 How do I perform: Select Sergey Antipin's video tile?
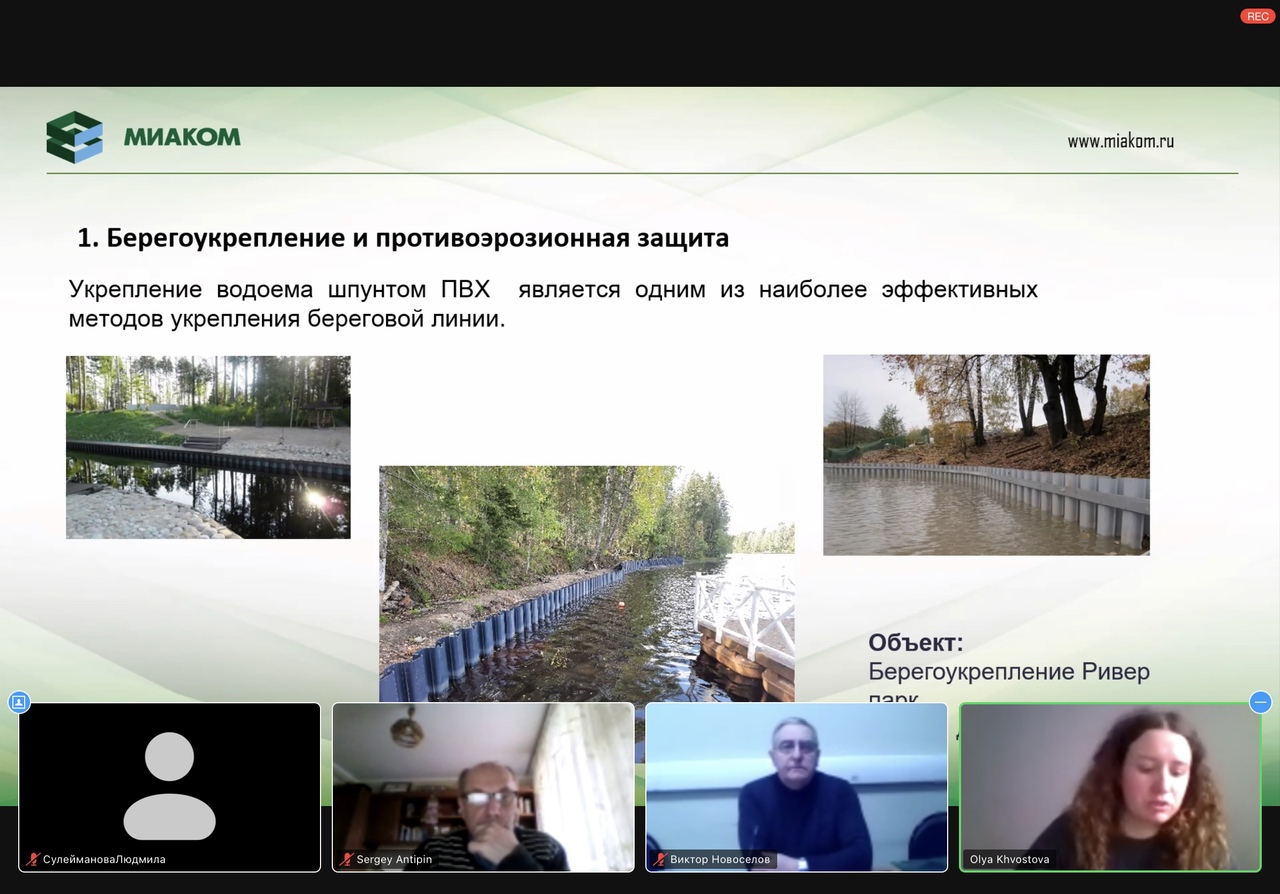(x=483, y=787)
